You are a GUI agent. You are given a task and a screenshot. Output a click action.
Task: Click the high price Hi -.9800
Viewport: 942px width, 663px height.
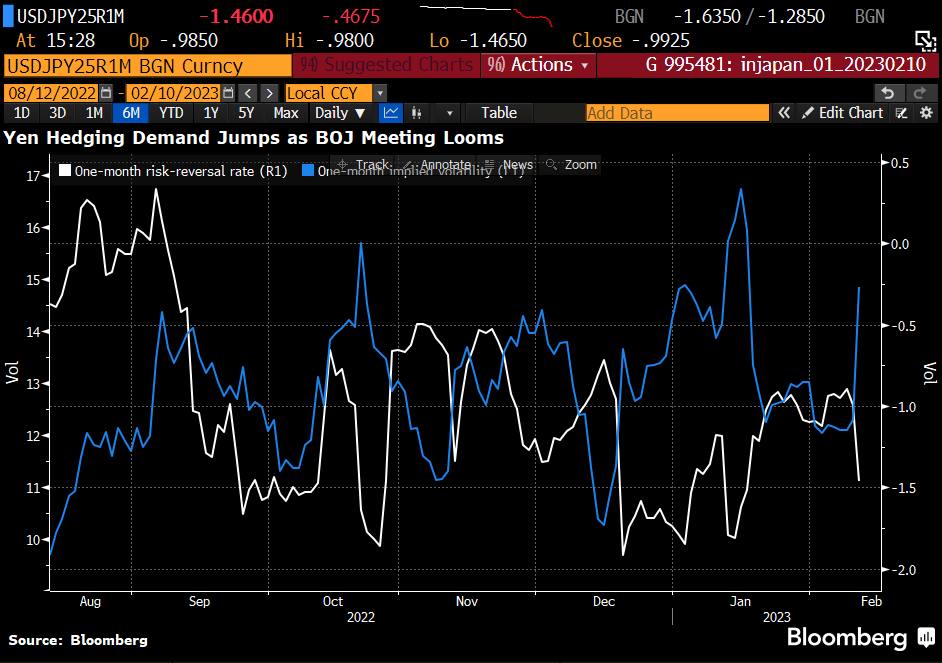329,41
